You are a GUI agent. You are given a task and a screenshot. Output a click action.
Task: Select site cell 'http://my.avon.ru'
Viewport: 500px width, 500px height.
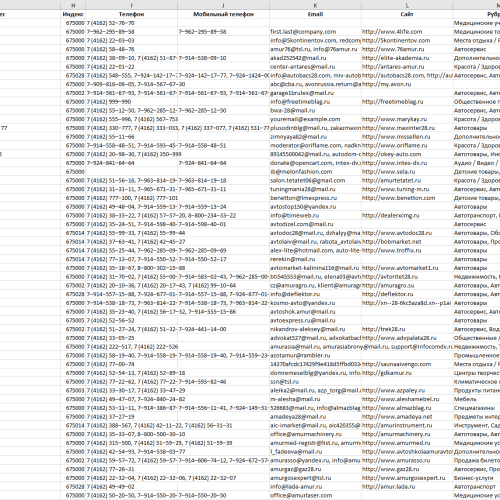407,84
